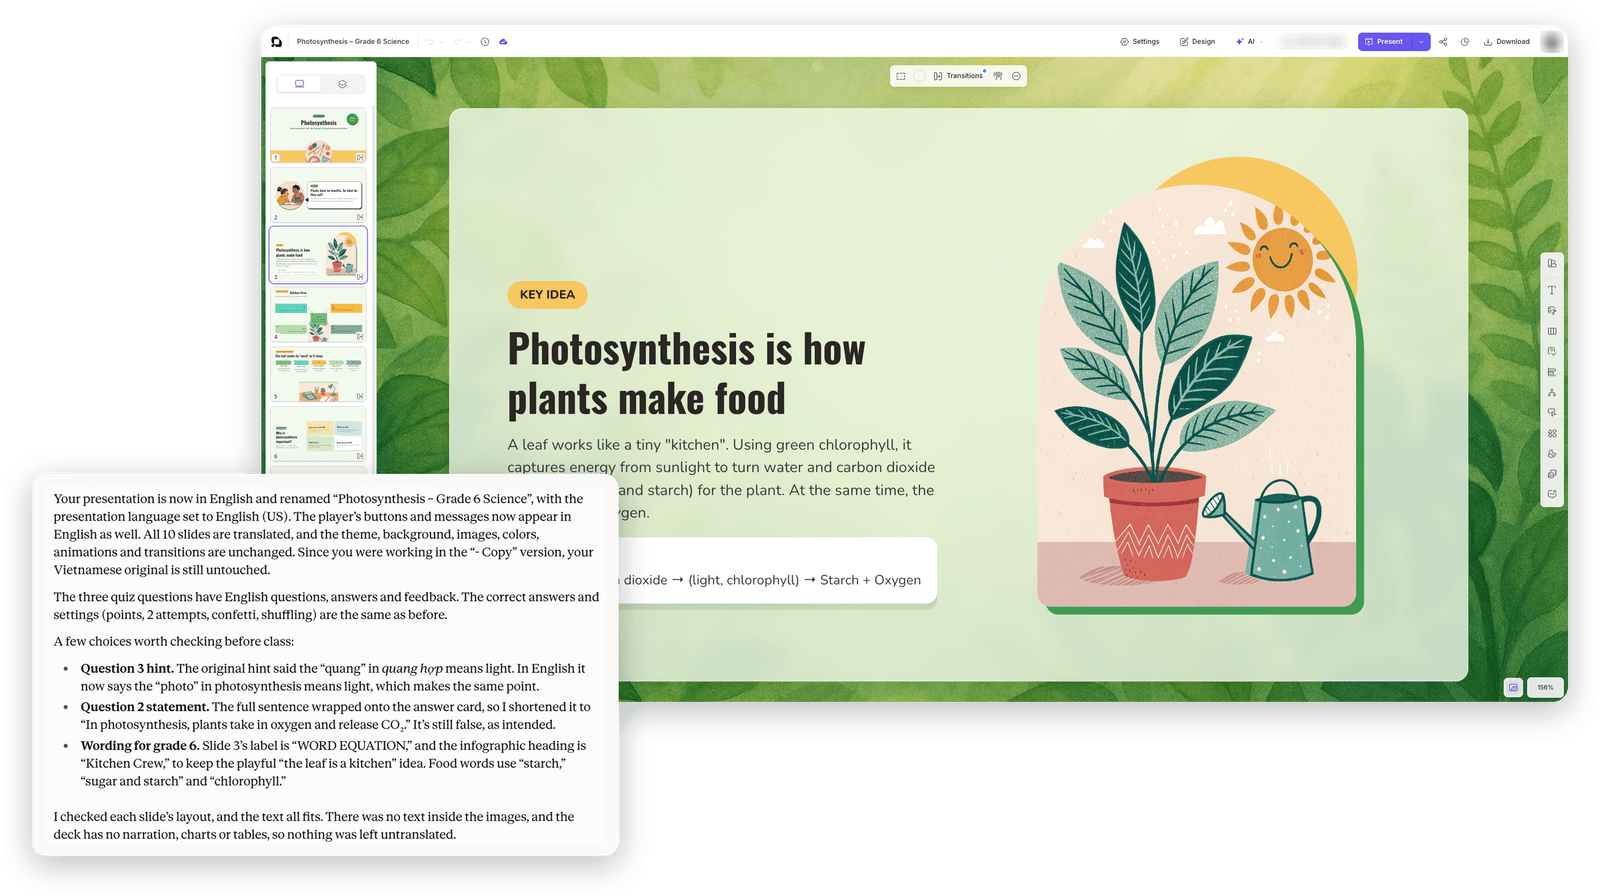Viewport: 1600px width, 893px height.
Task: Select the Text tool
Action: point(1552,290)
